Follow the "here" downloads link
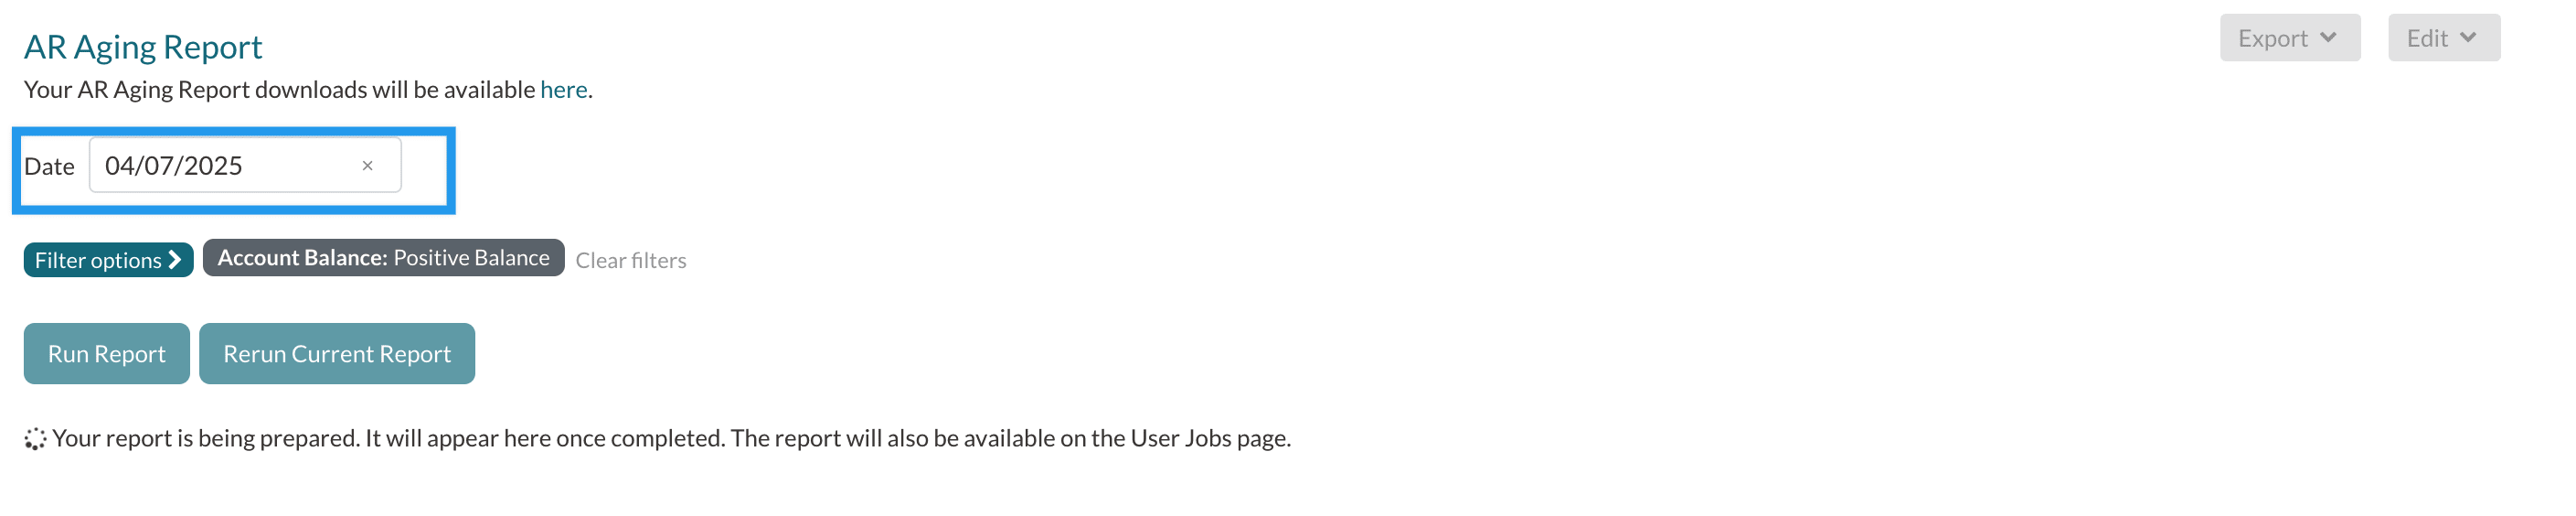Viewport: 2576px width, 516px height. coord(563,90)
